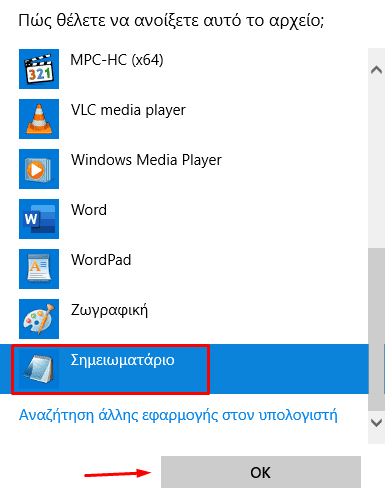Image resolution: width=385 pixels, height=500 pixels.
Task: Click the WordPad application icon
Action: [x=39, y=269]
